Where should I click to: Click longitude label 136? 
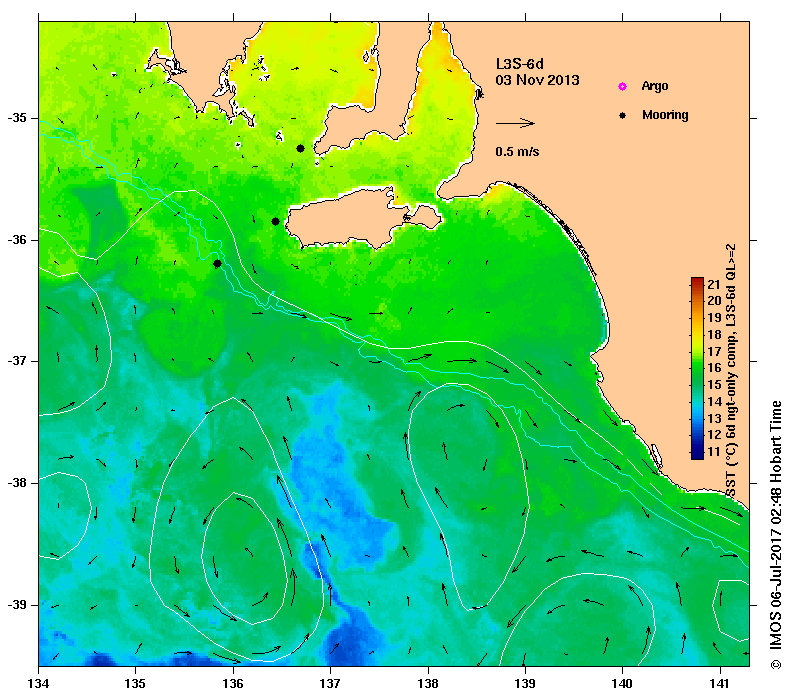tap(233, 684)
